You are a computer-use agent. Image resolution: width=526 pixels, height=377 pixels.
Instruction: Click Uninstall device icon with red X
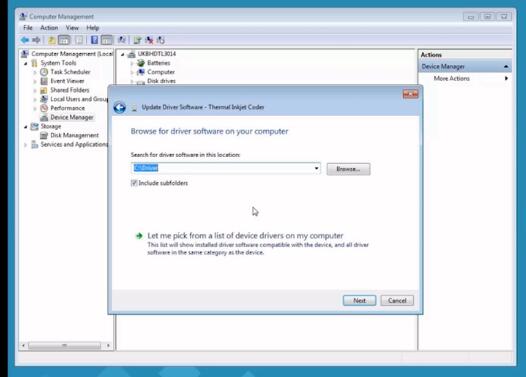149,40
